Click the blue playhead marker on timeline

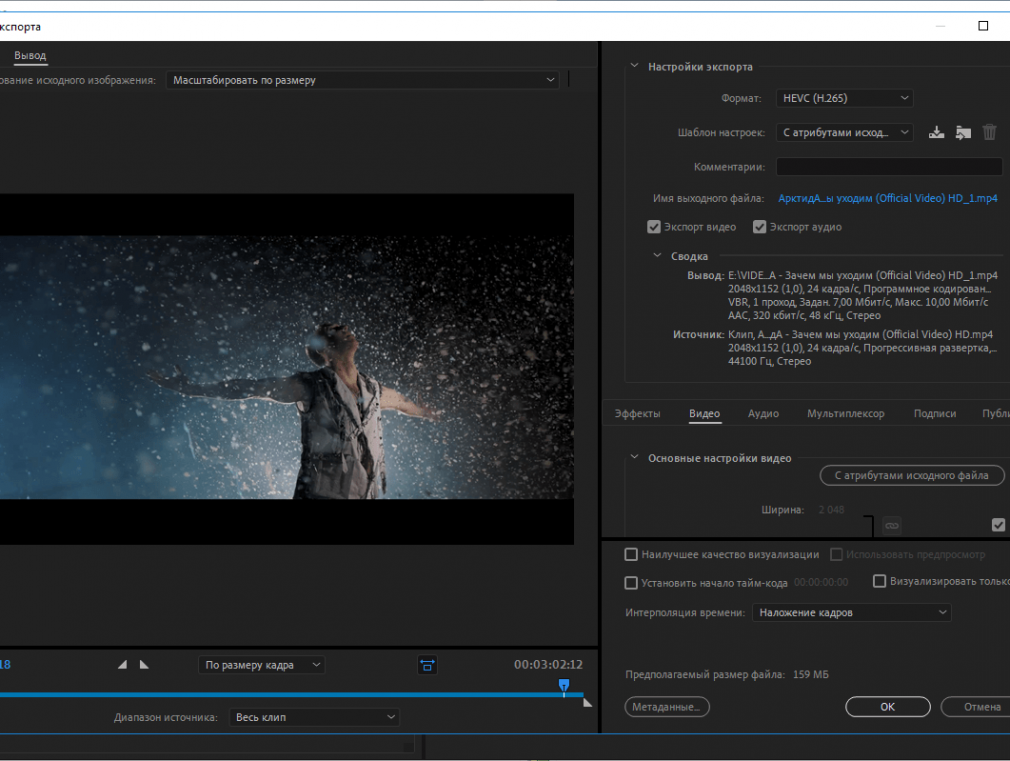(x=564, y=686)
